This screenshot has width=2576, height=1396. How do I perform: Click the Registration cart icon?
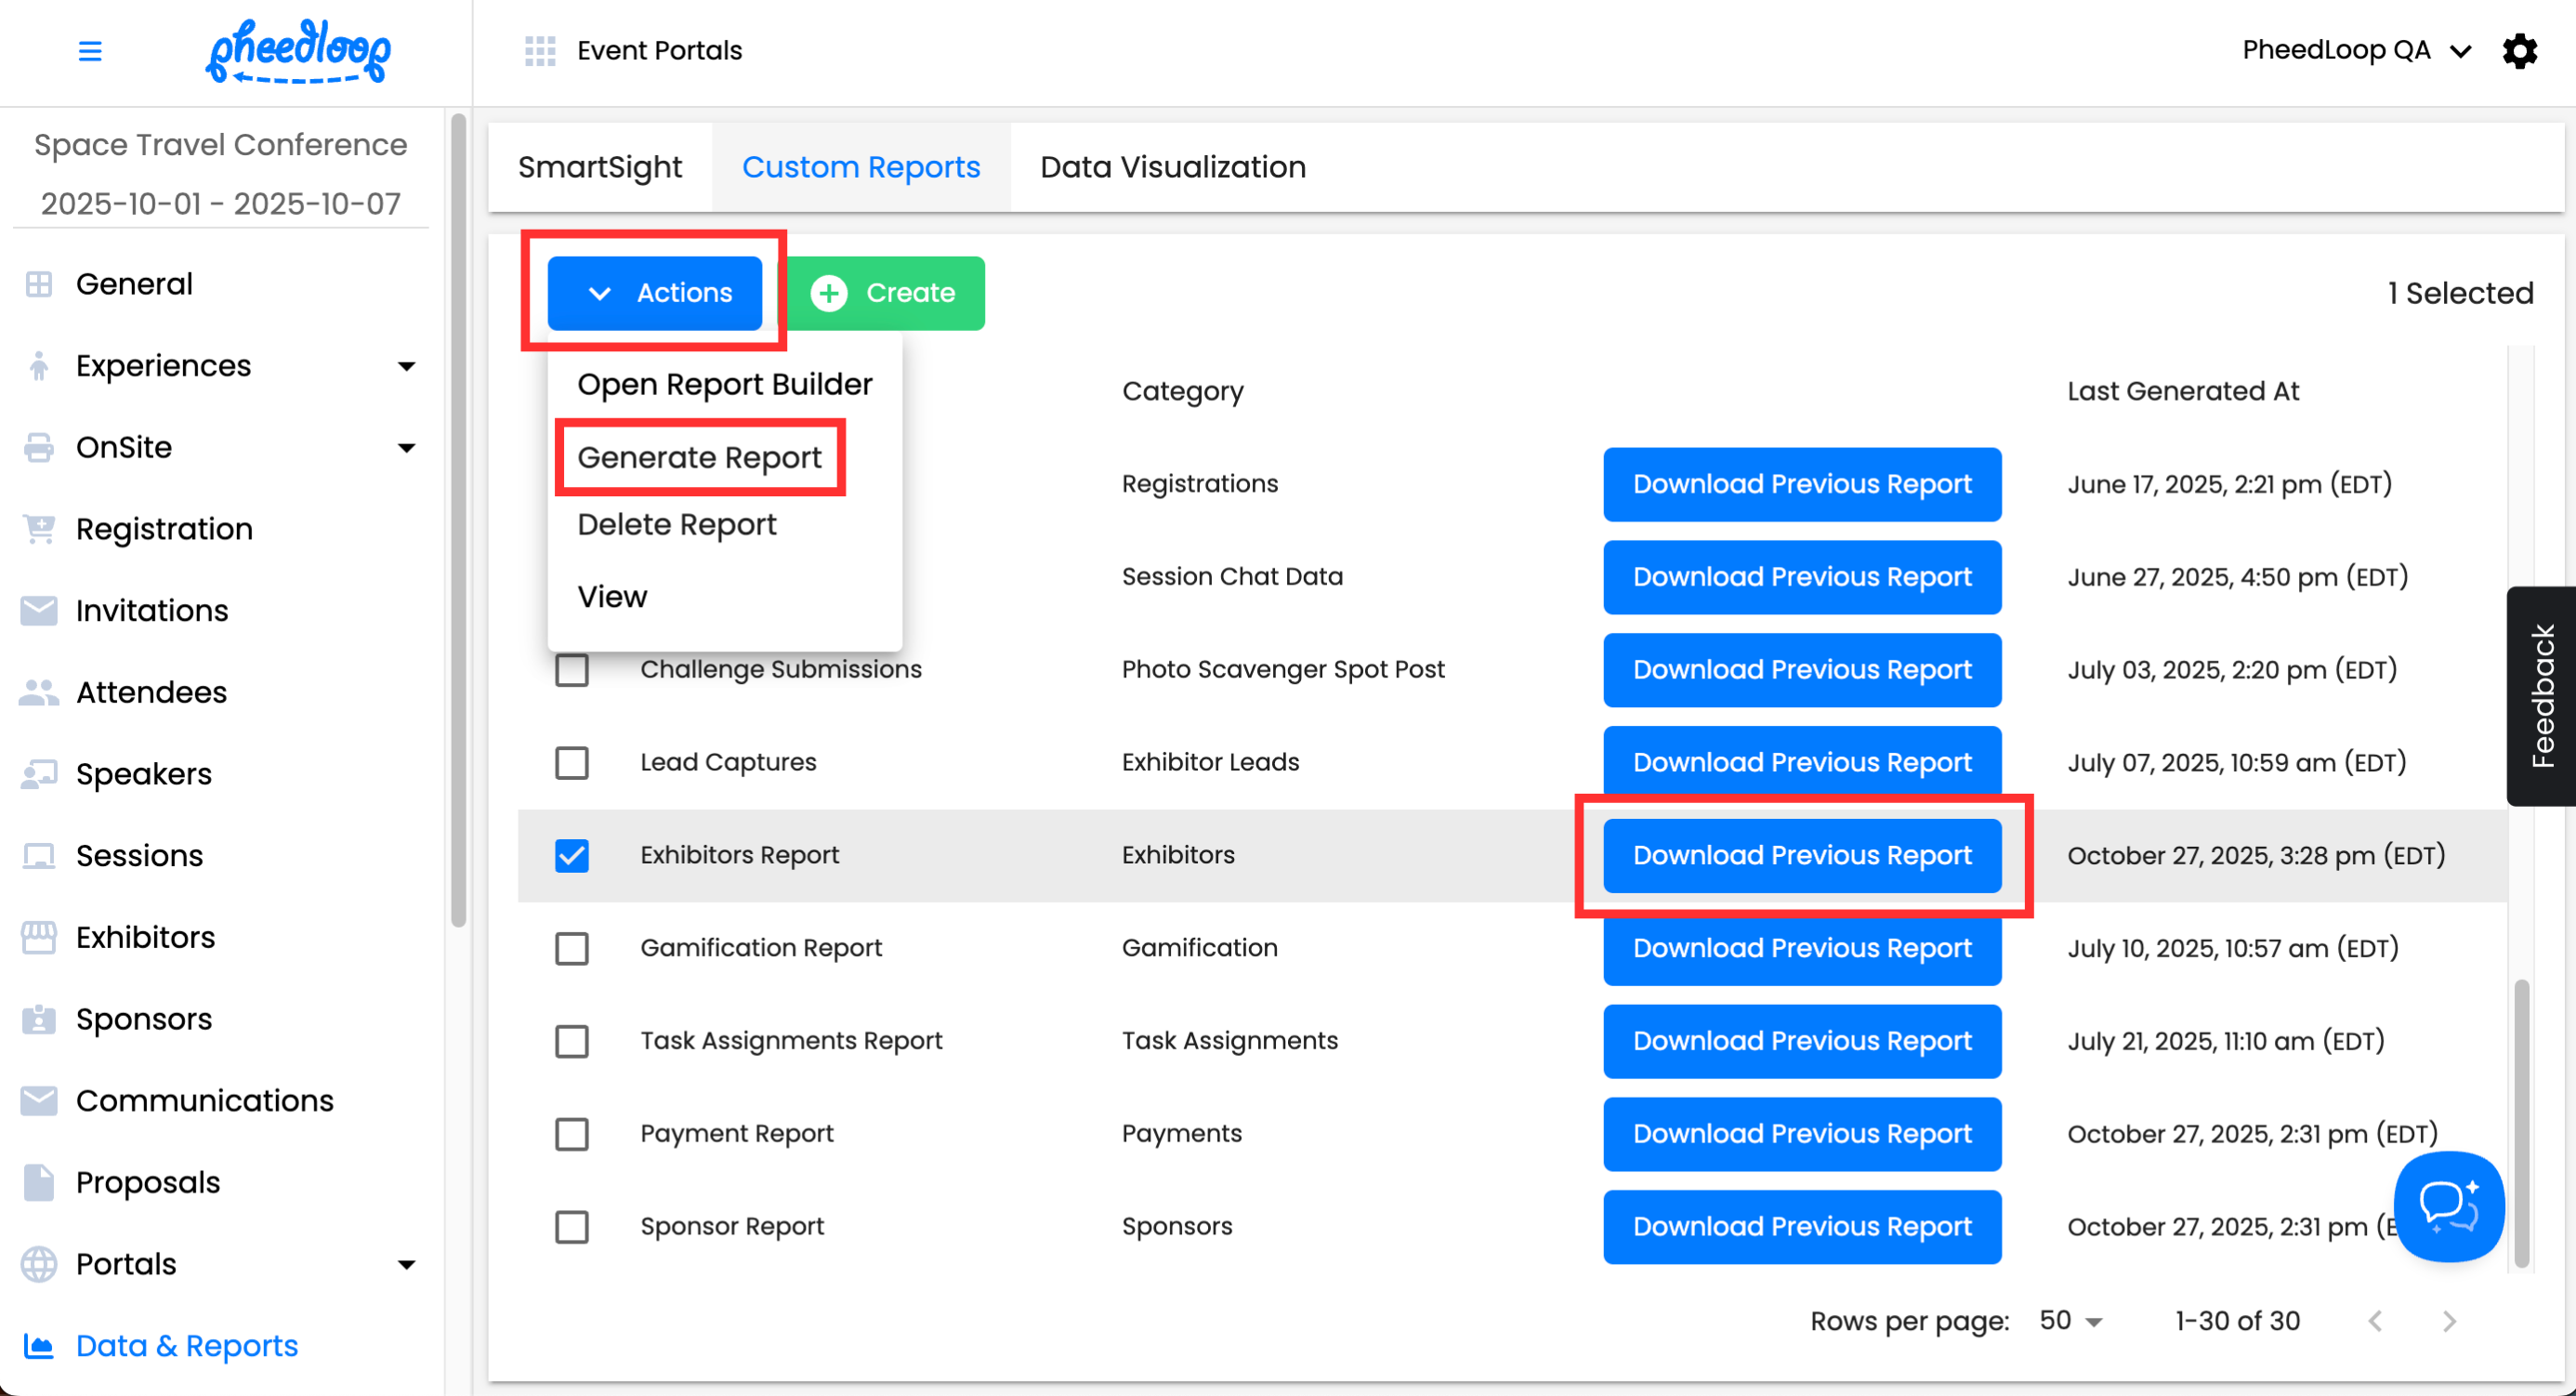click(39, 528)
